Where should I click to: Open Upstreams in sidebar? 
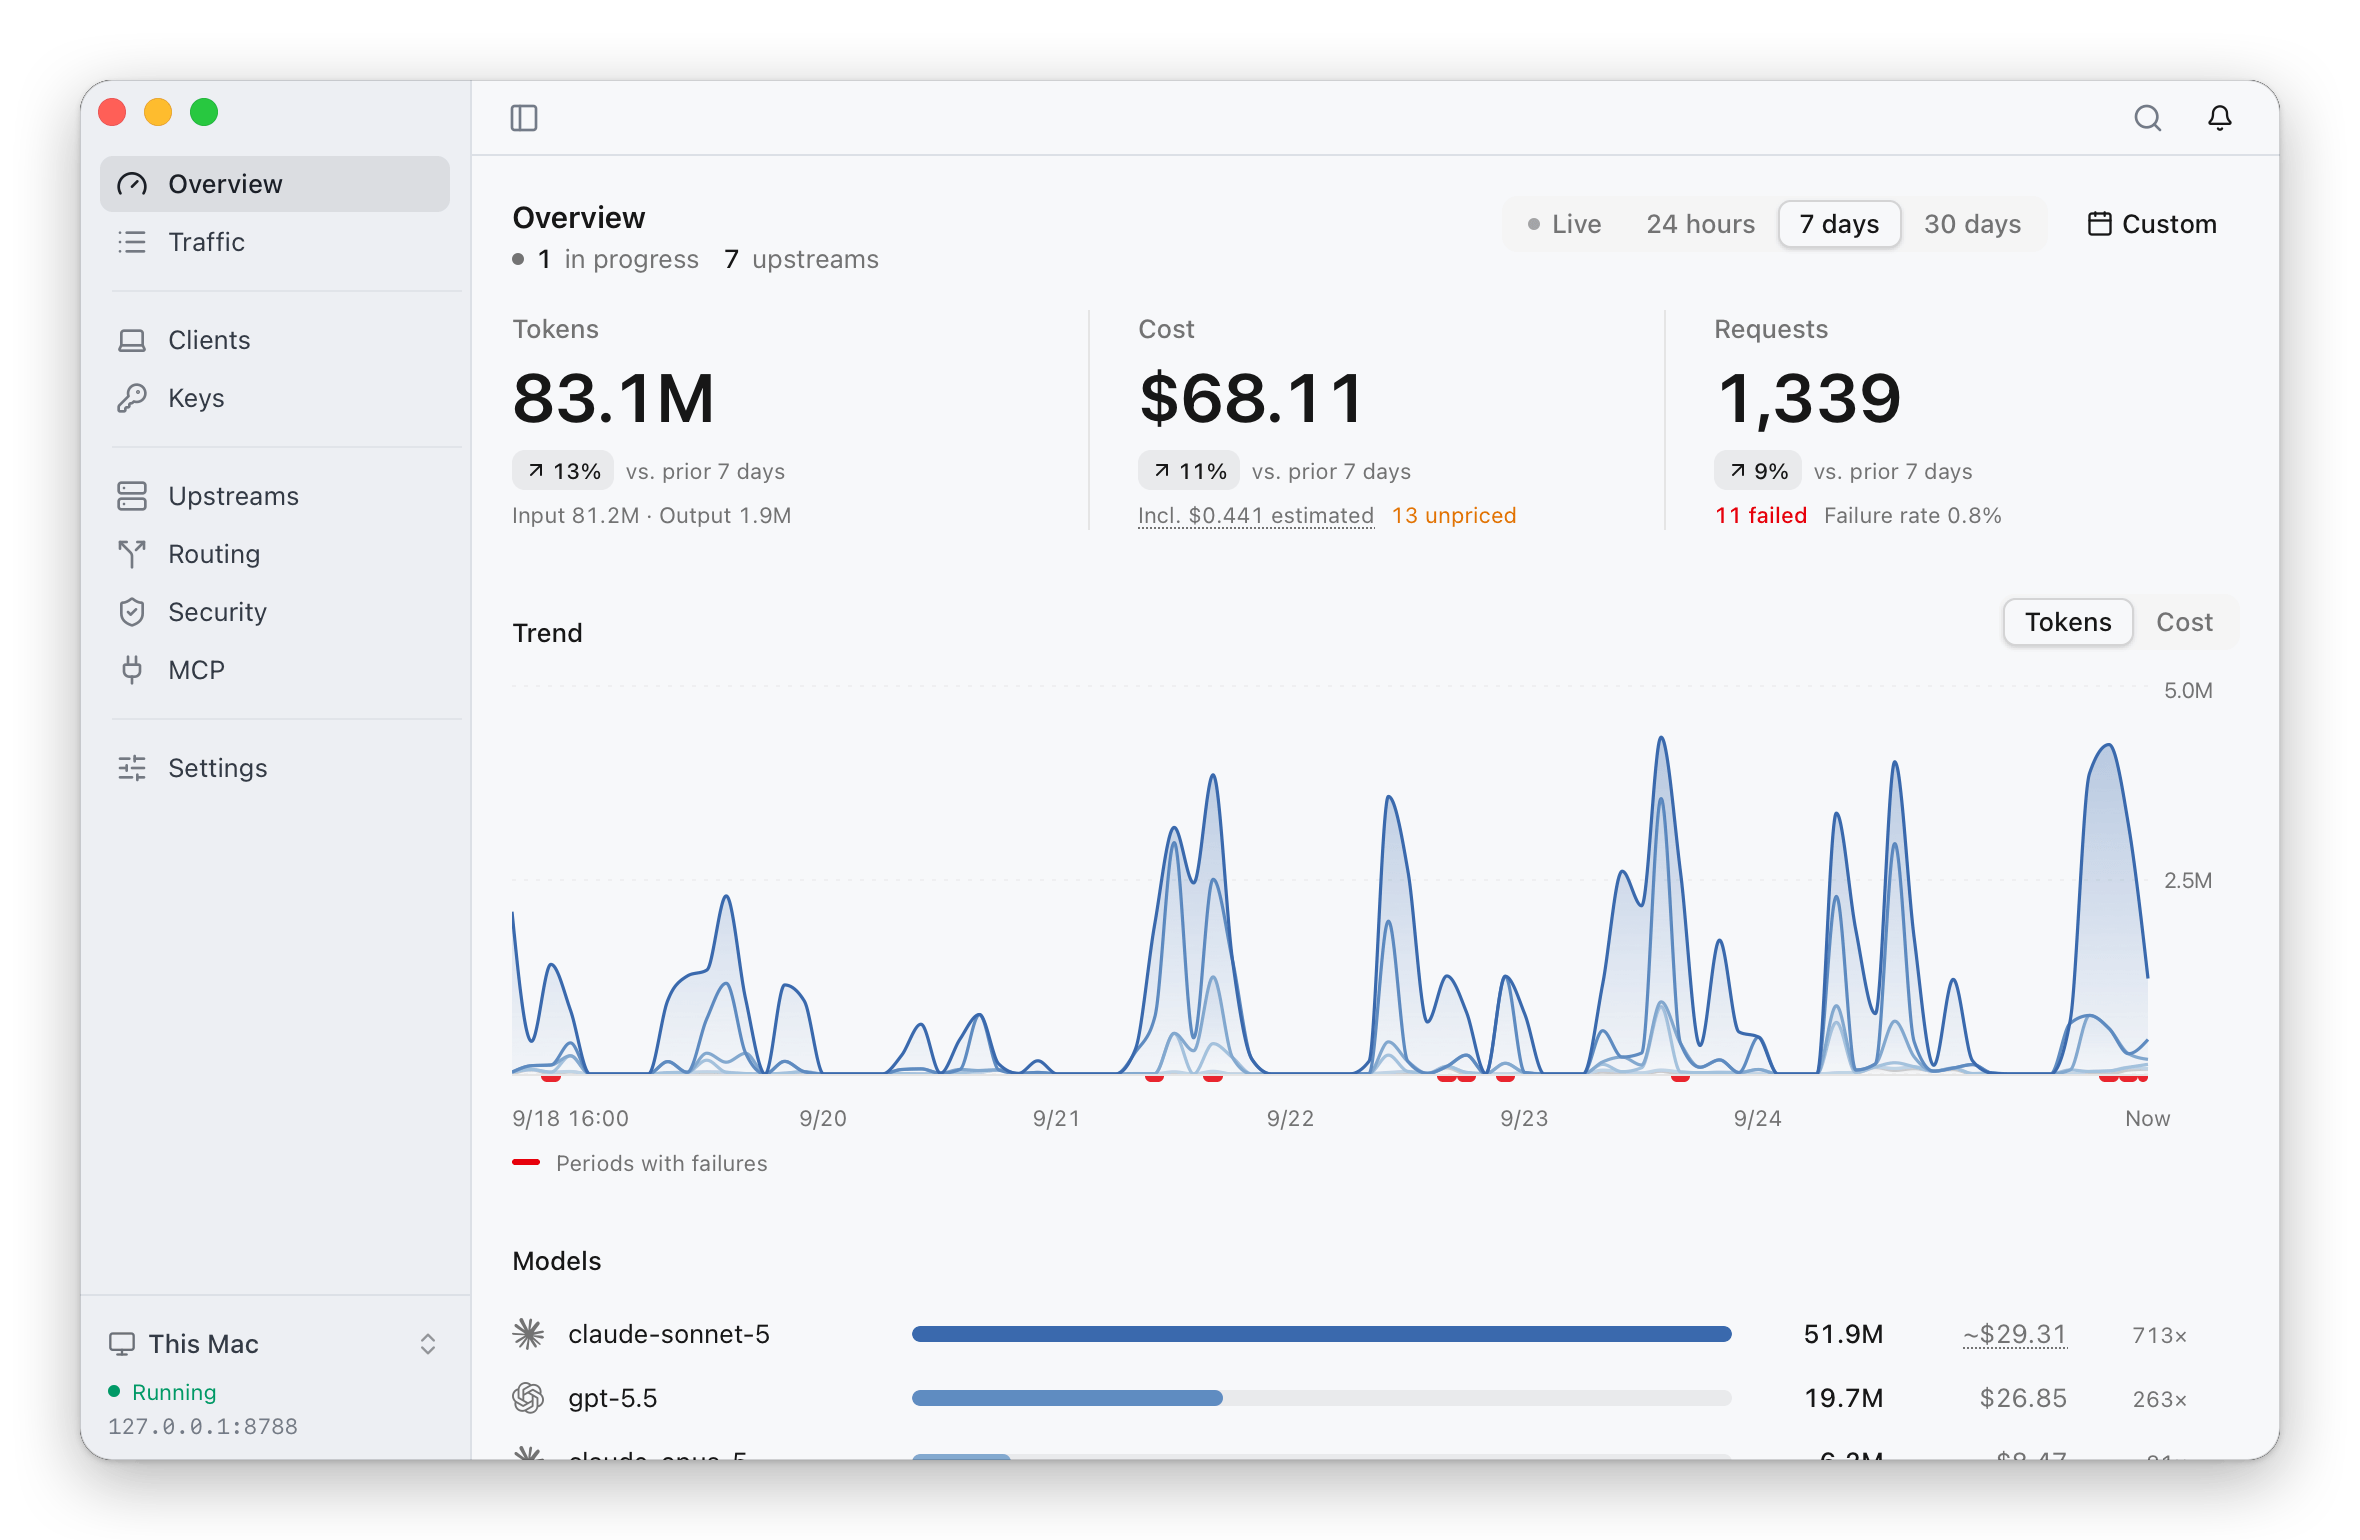(x=275, y=496)
